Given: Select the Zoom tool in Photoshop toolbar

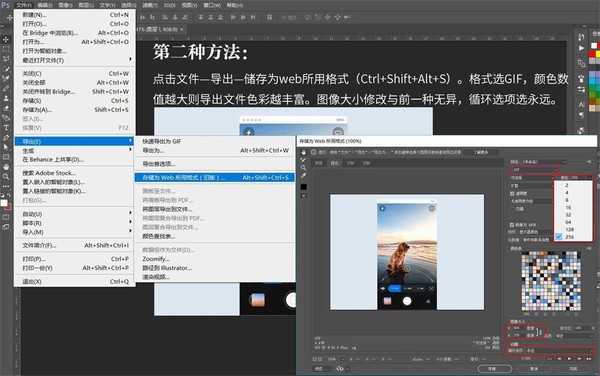Looking at the screenshot, I should pyautogui.click(x=6, y=176).
